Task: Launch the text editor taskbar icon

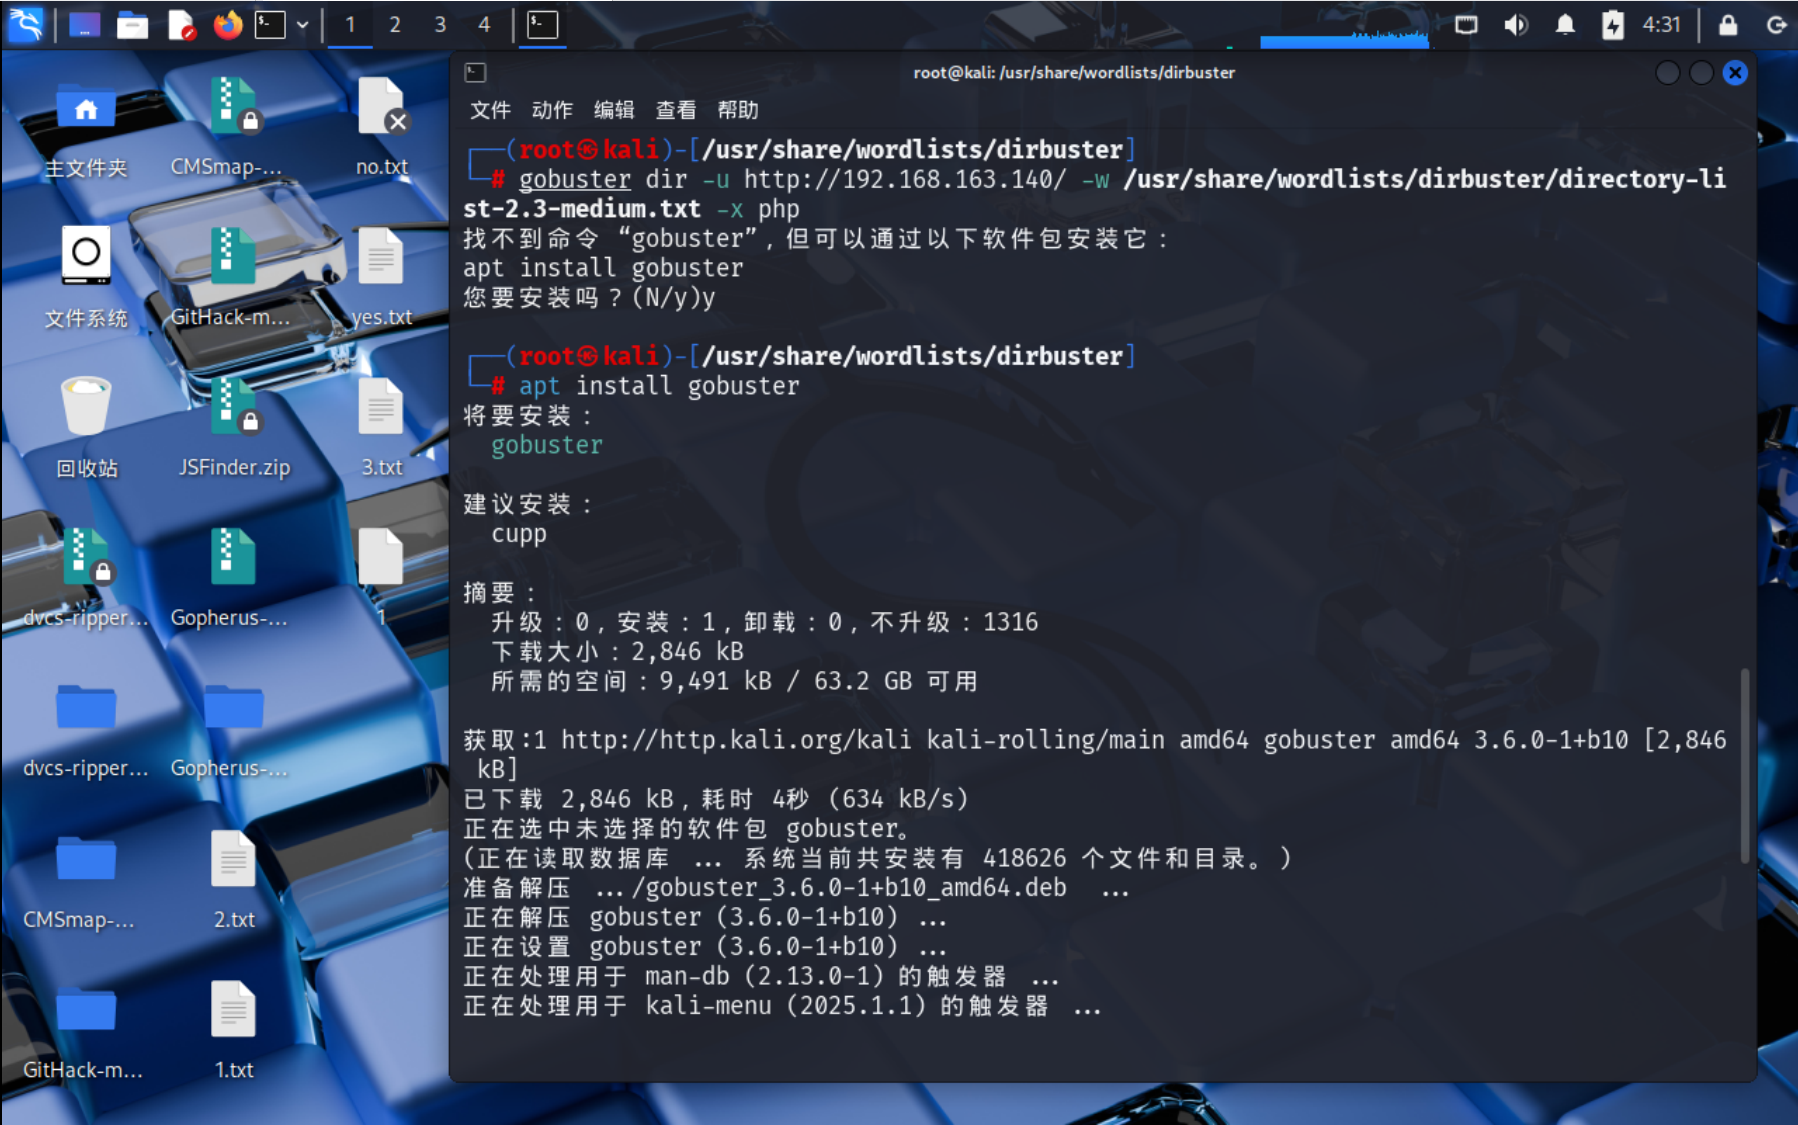Action: click(181, 25)
